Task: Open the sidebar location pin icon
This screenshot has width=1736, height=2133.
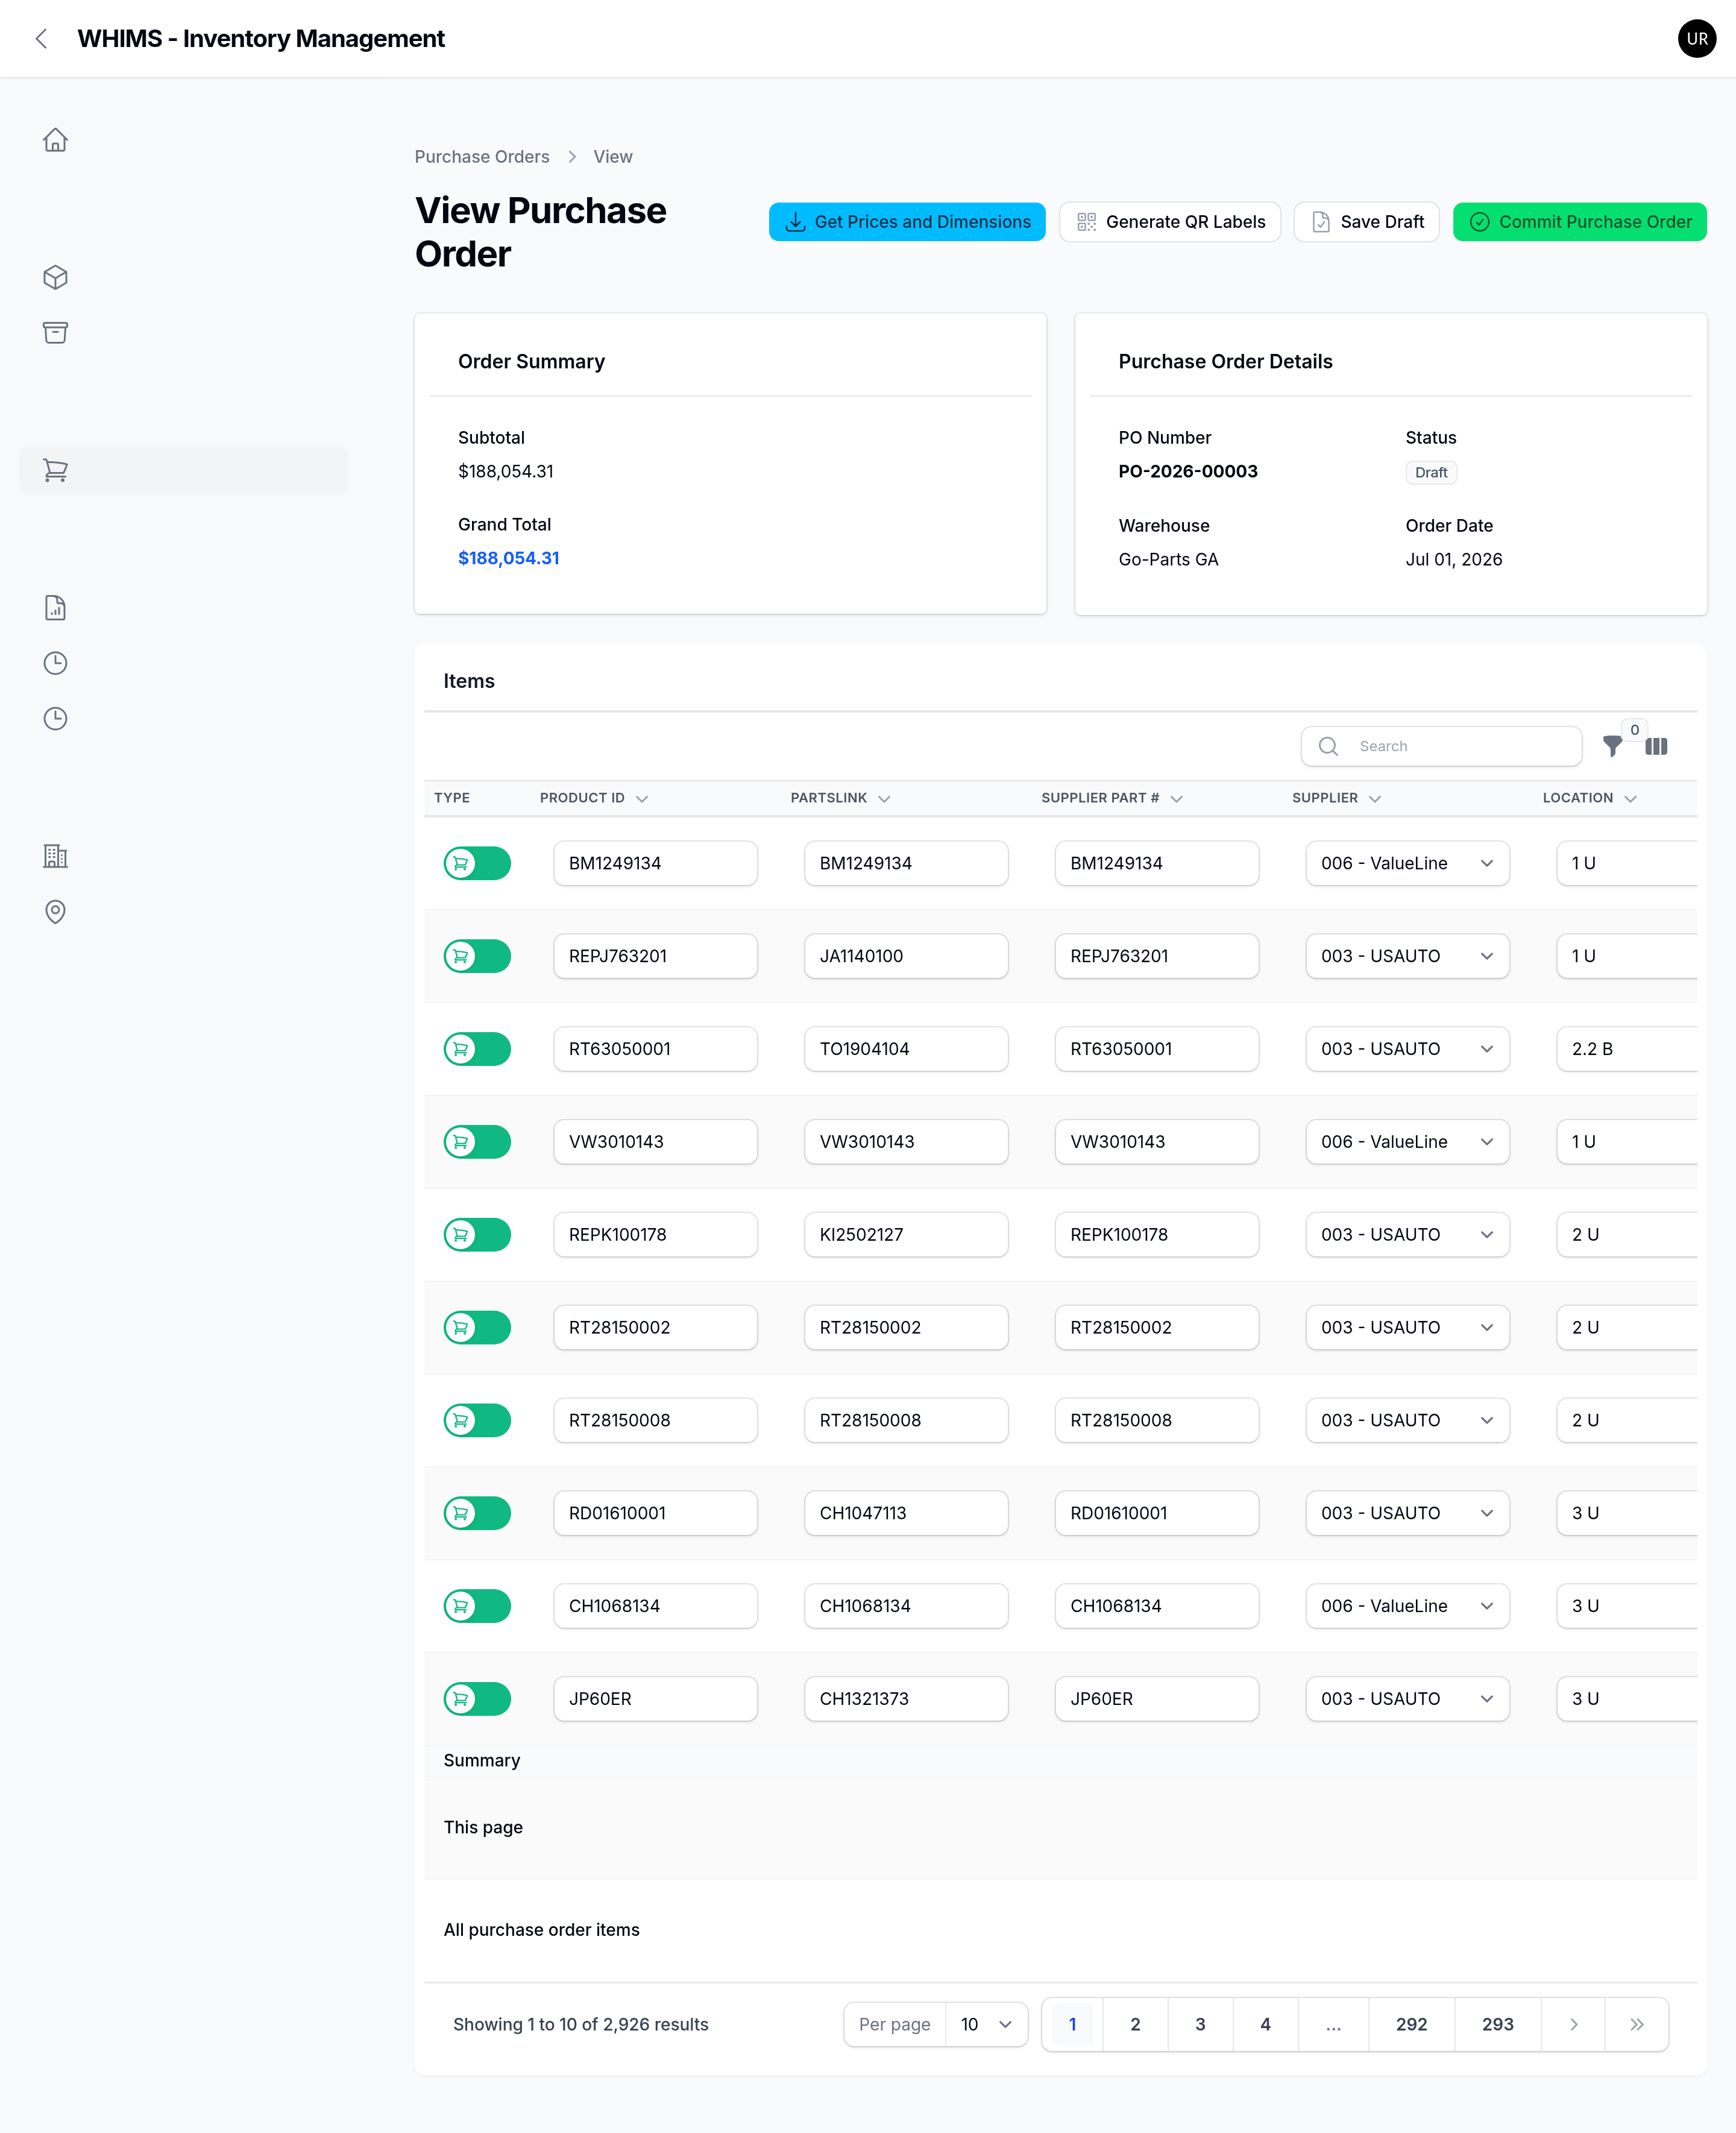Action: [55, 912]
